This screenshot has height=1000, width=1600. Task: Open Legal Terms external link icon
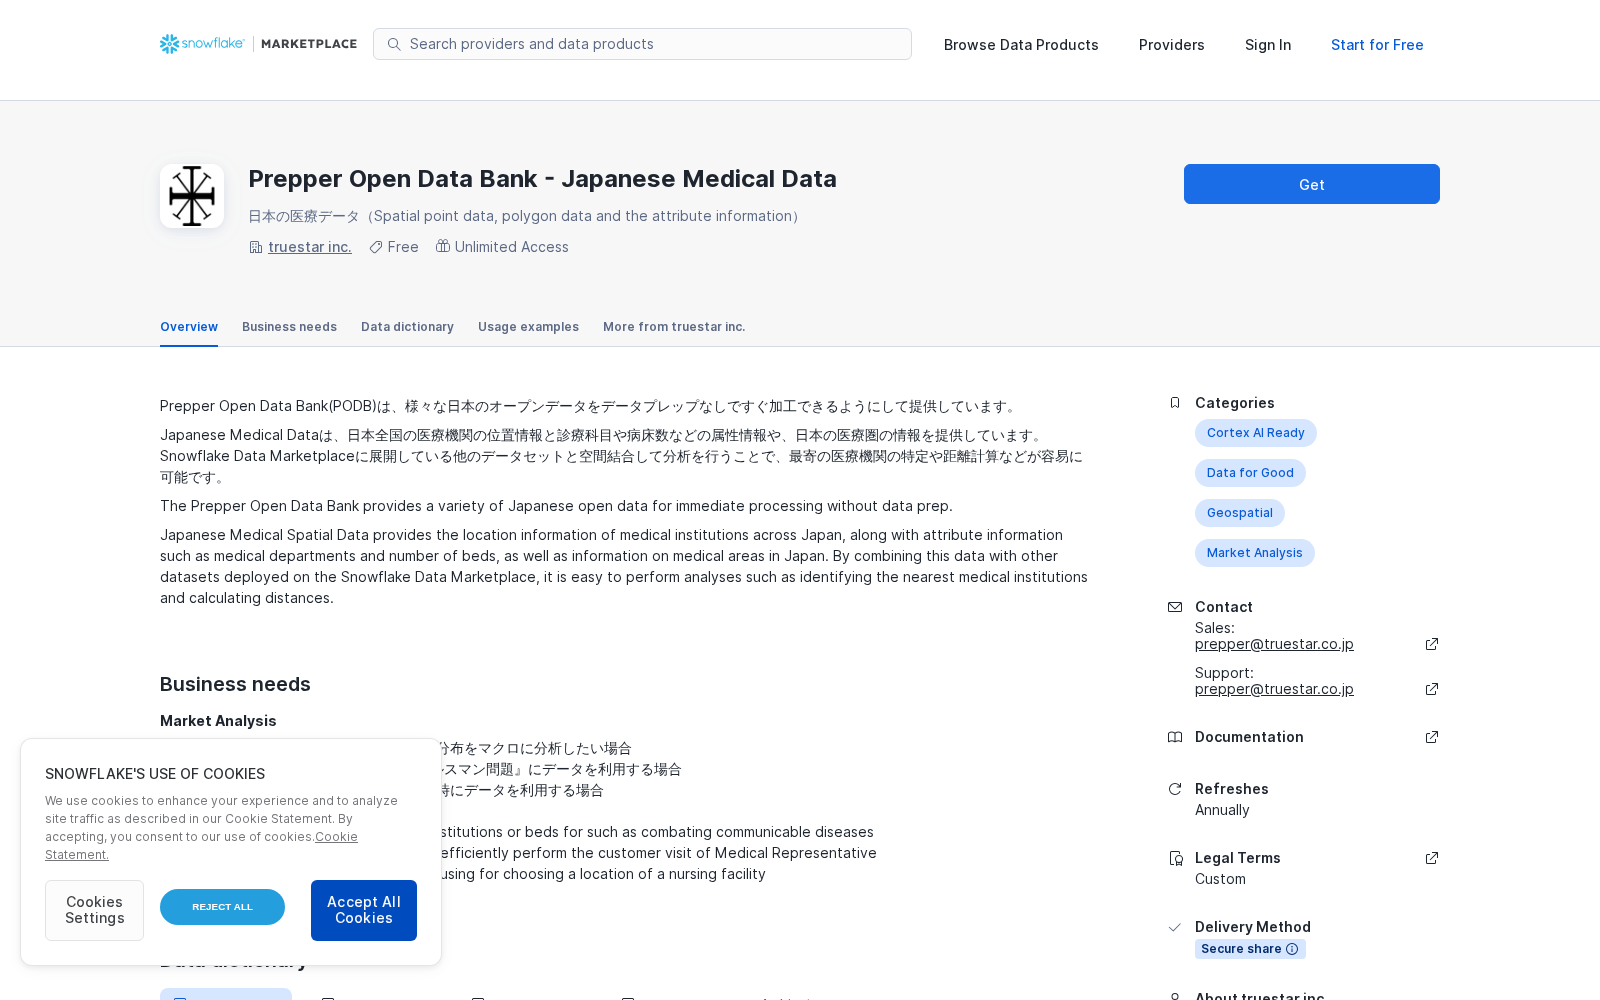pos(1432,858)
